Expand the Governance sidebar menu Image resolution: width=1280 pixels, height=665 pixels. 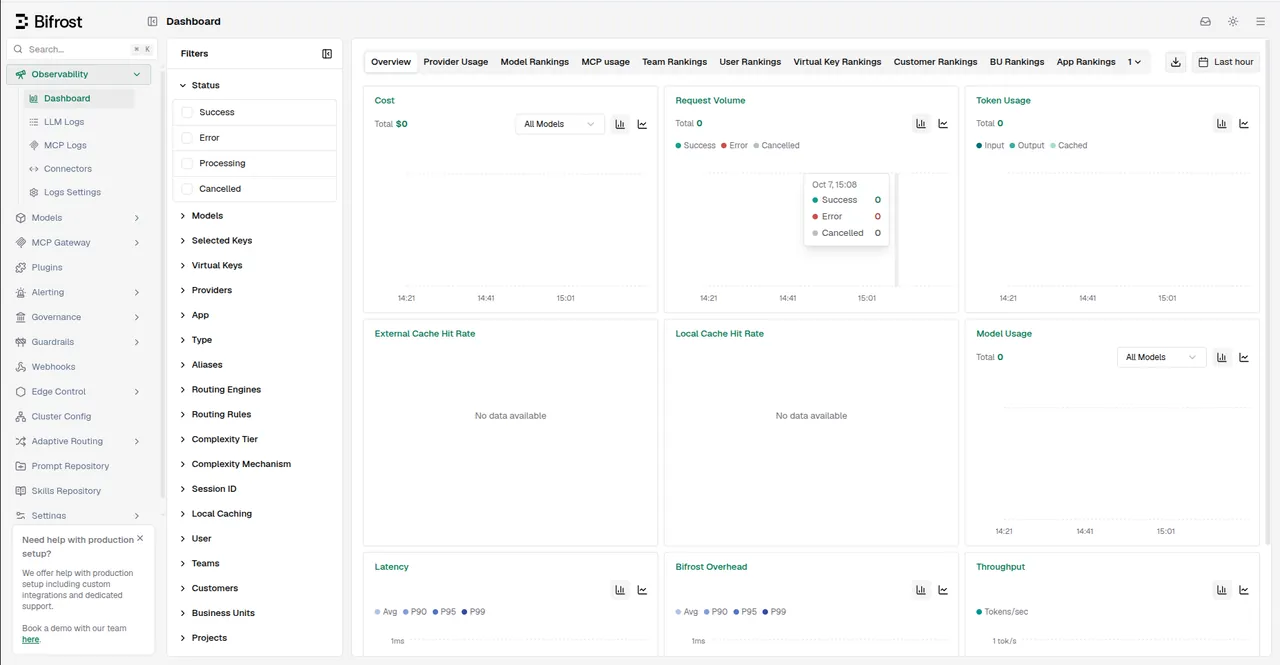pyautogui.click(x=79, y=317)
